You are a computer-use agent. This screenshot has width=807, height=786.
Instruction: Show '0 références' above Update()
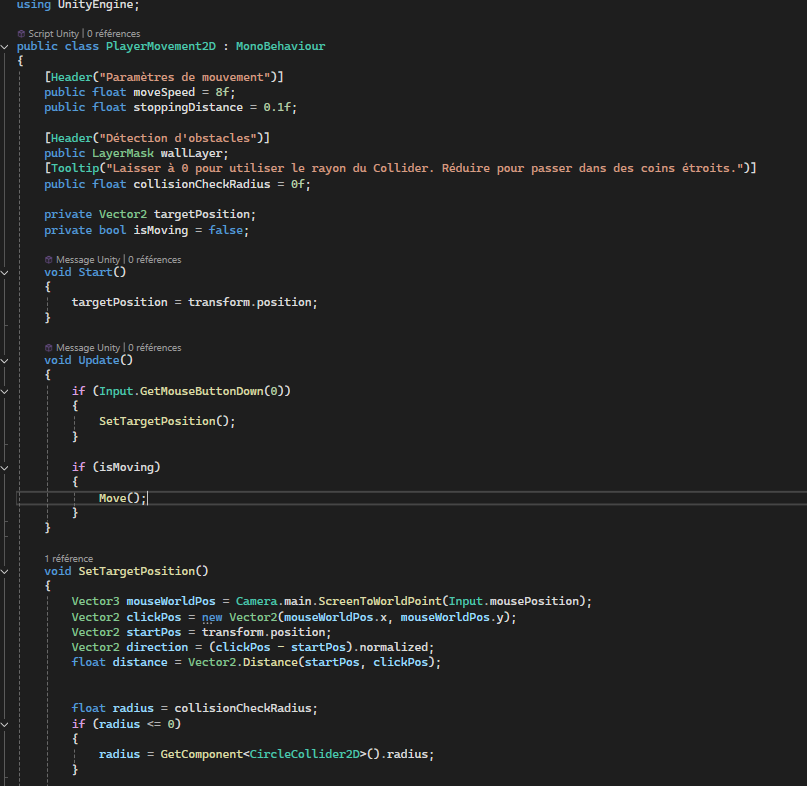pyautogui.click(x=154, y=347)
